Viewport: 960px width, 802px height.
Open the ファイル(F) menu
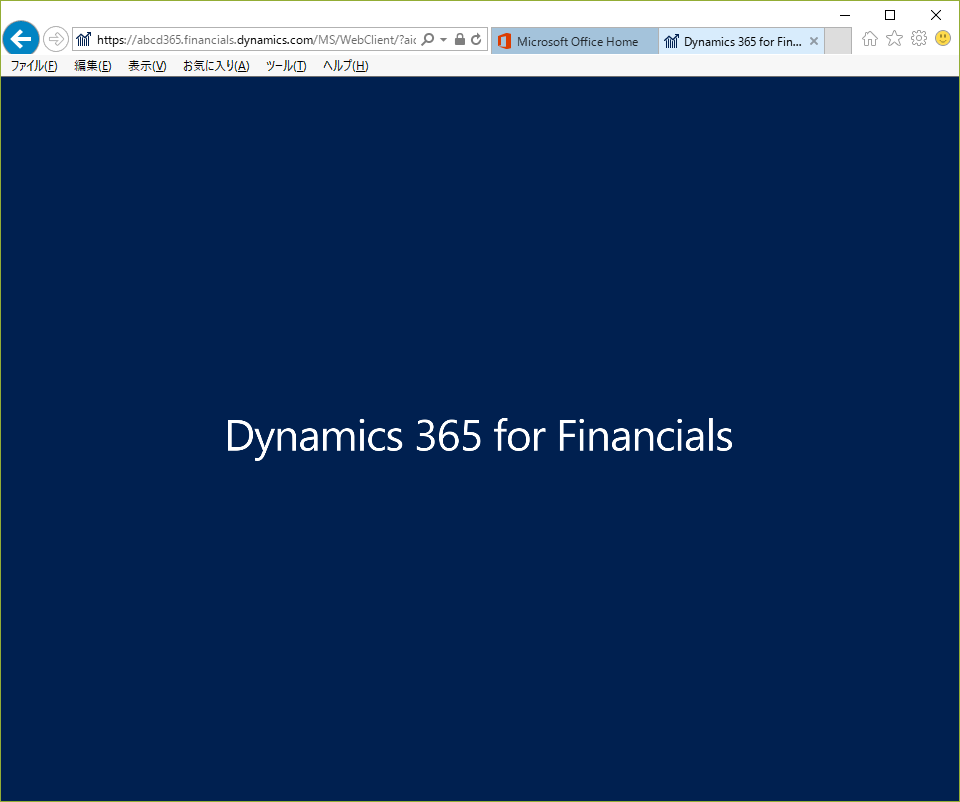tap(34, 66)
